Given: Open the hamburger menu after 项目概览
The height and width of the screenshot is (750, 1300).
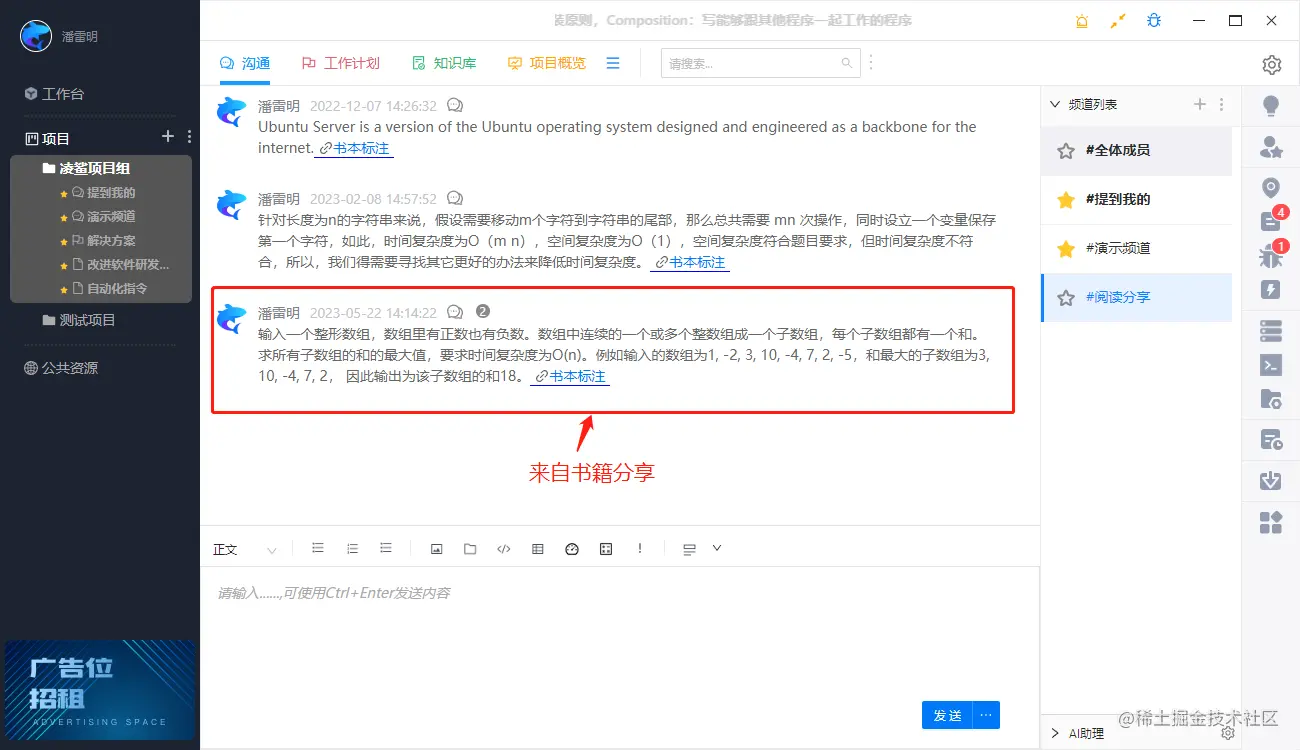Looking at the screenshot, I should (x=613, y=63).
